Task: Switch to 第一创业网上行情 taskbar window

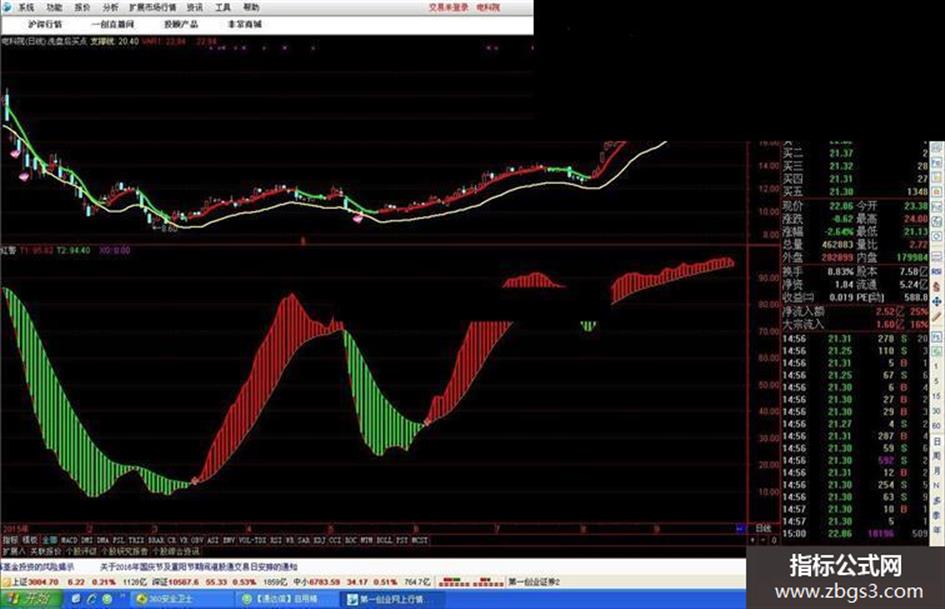Action: (392, 599)
